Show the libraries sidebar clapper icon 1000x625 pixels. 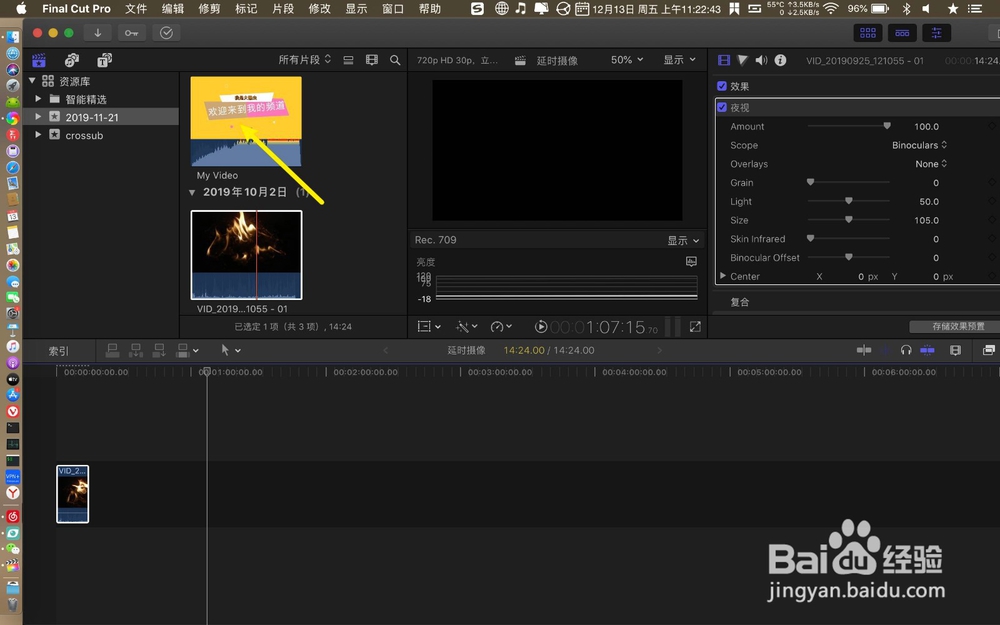coord(39,60)
